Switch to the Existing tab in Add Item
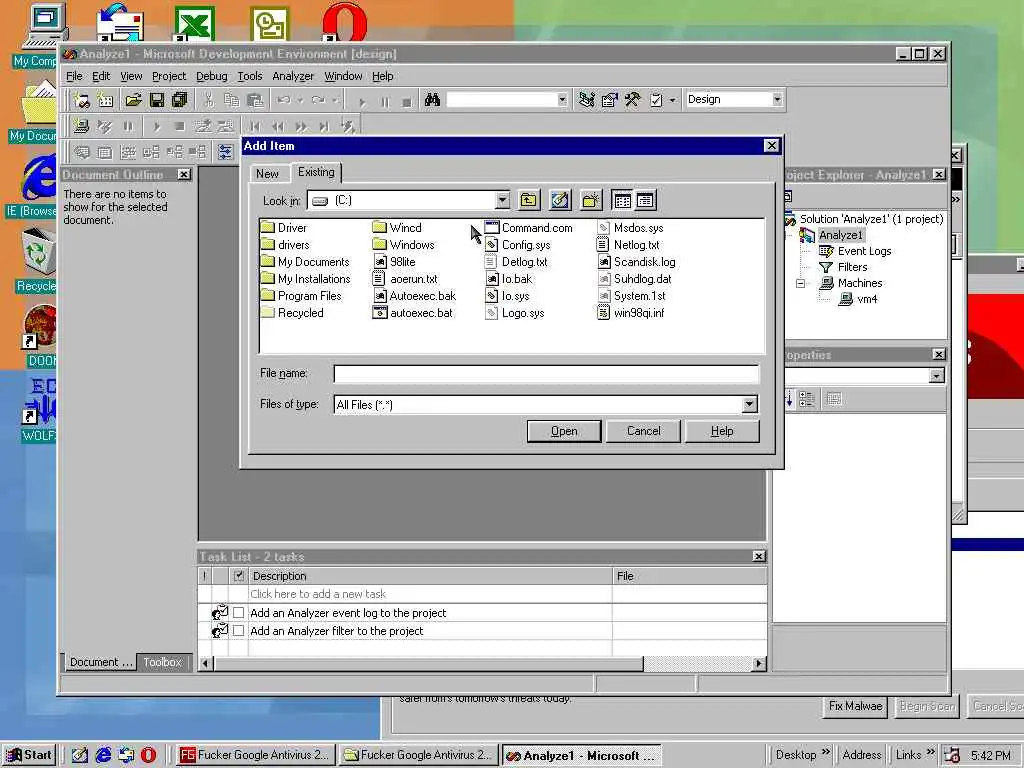This screenshot has width=1024, height=768. pyautogui.click(x=316, y=172)
